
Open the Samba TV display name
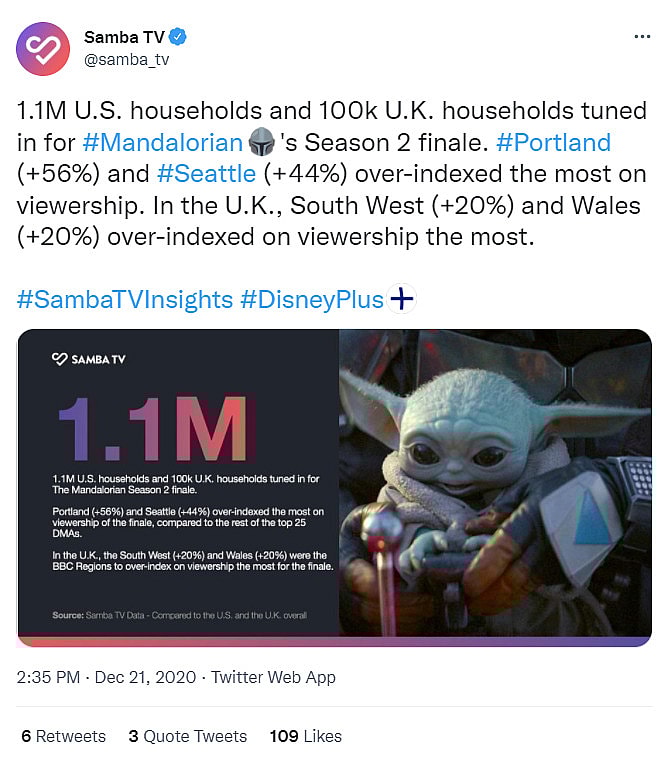point(124,38)
